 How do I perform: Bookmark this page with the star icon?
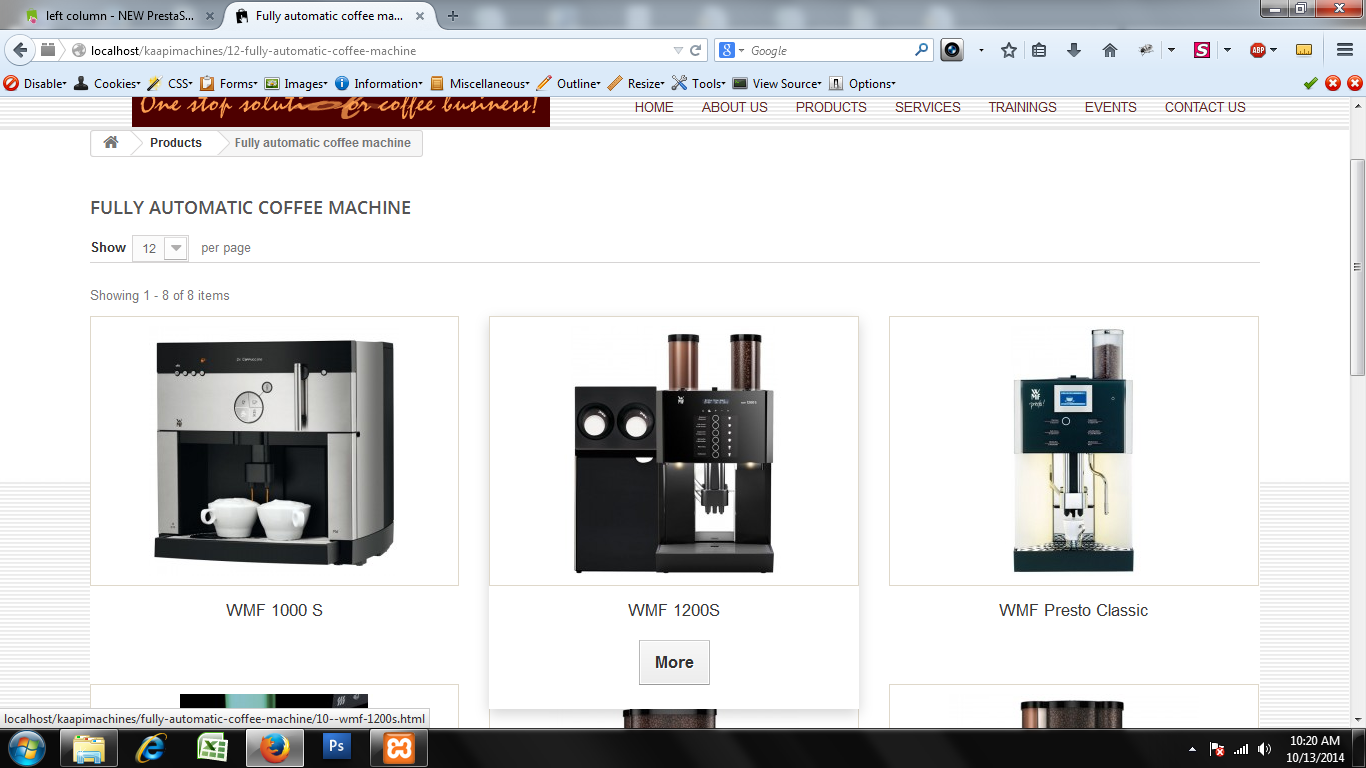pyautogui.click(x=1009, y=50)
